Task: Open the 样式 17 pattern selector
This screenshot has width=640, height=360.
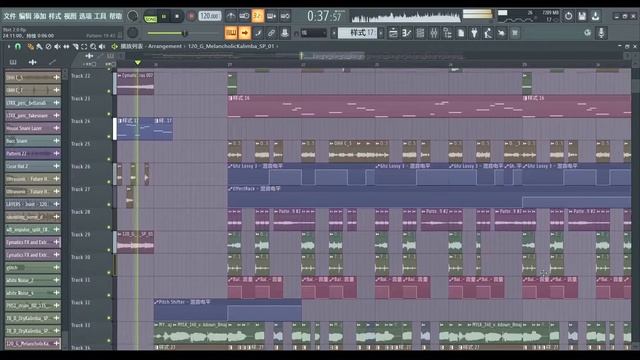Action: pos(358,33)
